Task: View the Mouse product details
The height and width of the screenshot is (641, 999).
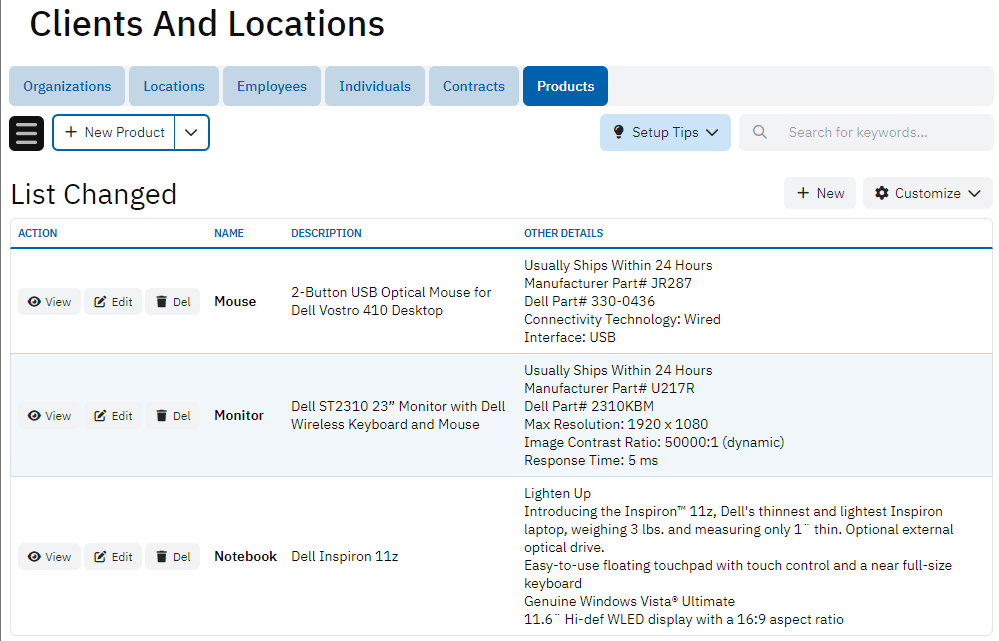Action: pos(49,302)
